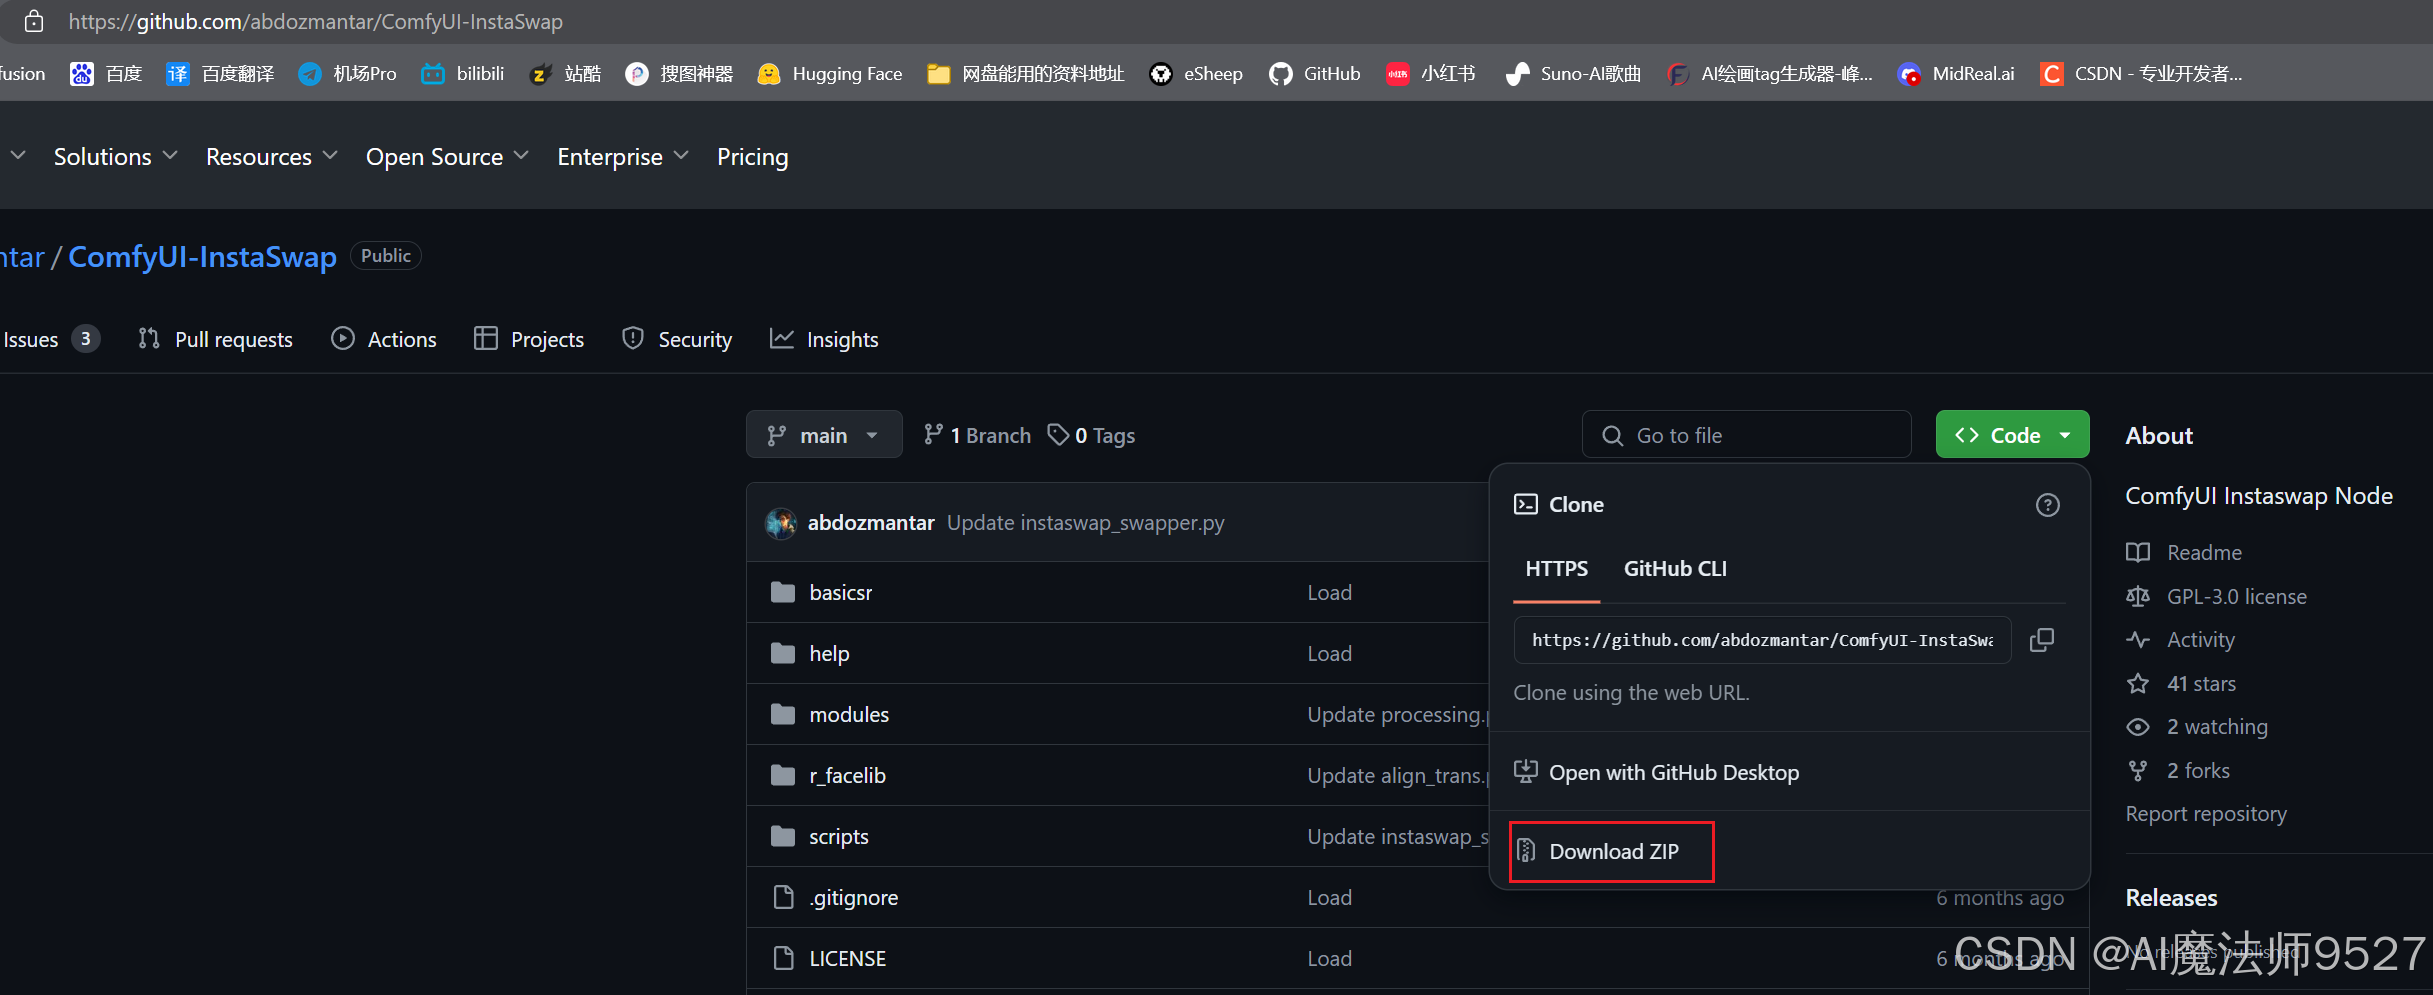Open the CSDN bookmark
Image resolution: width=2433 pixels, height=995 pixels.
pos(2141,73)
